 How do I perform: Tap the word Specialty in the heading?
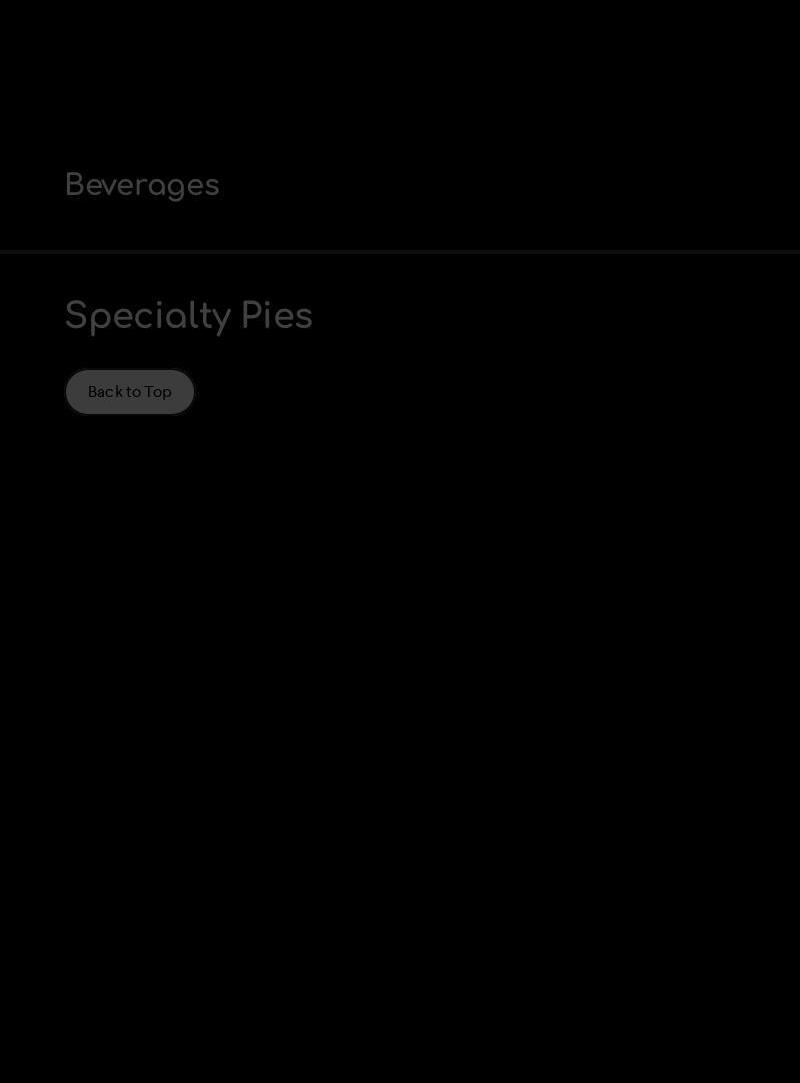tap(148, 317)
